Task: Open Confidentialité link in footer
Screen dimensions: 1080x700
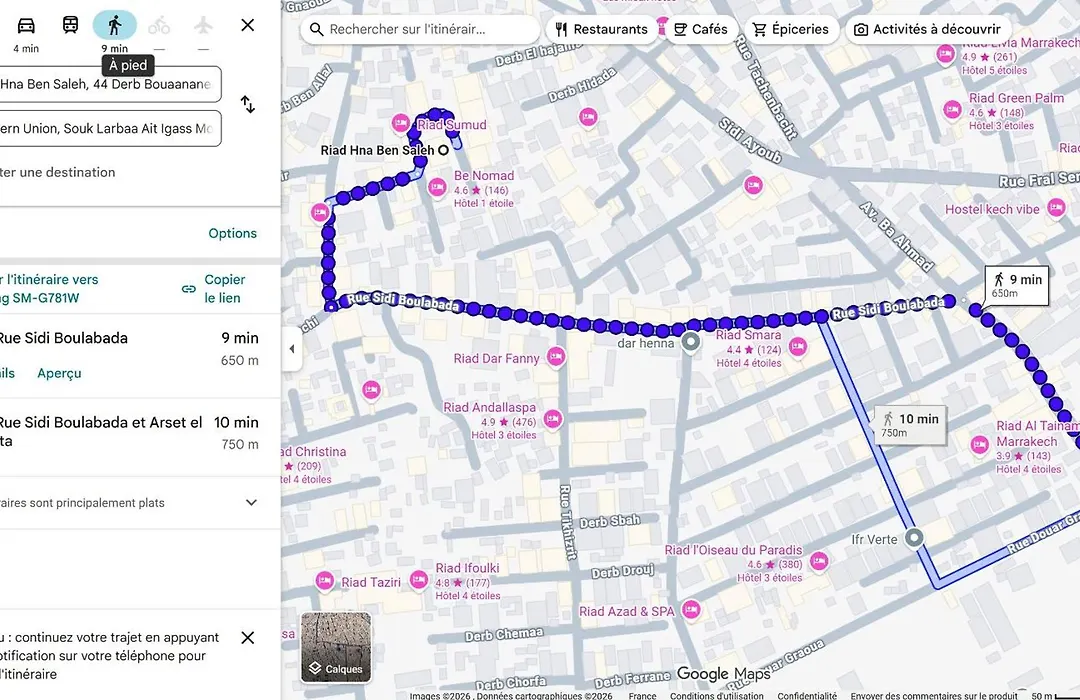Action: click(x=807, y=695)
